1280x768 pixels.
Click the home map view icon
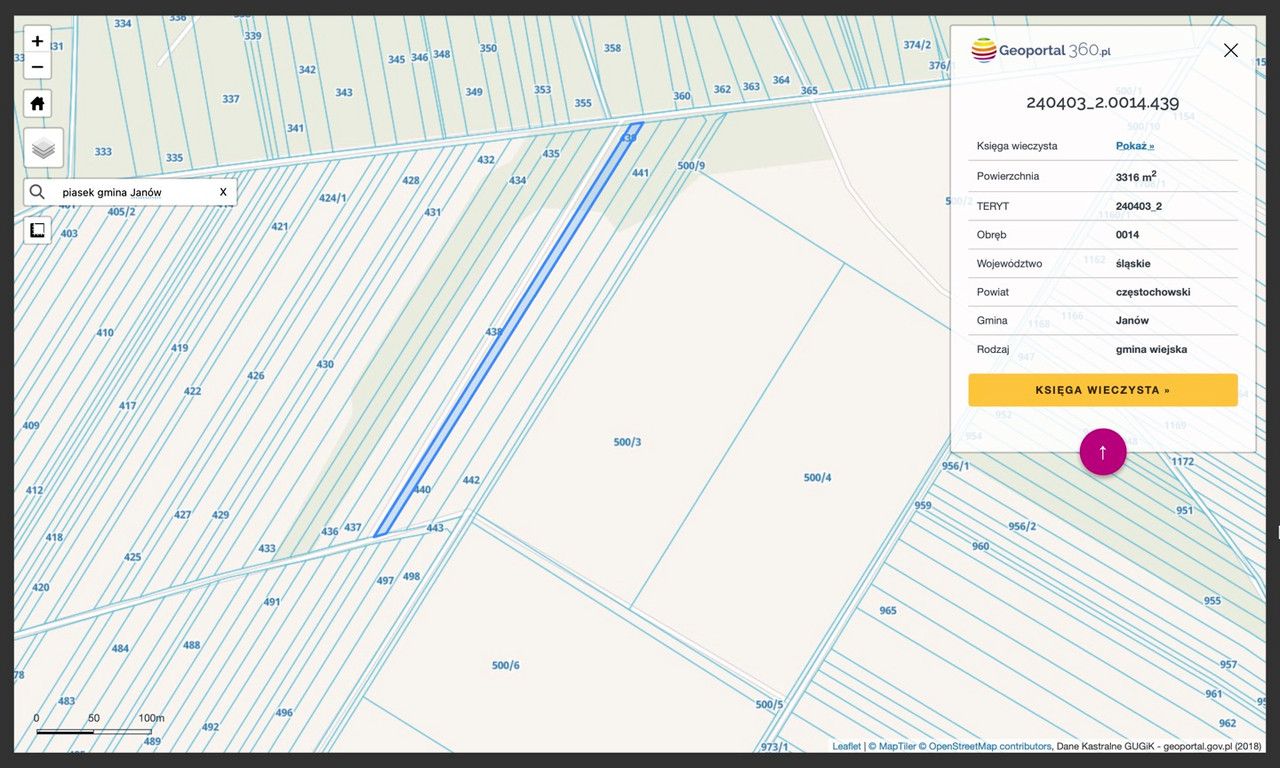(x=37, y=103)
